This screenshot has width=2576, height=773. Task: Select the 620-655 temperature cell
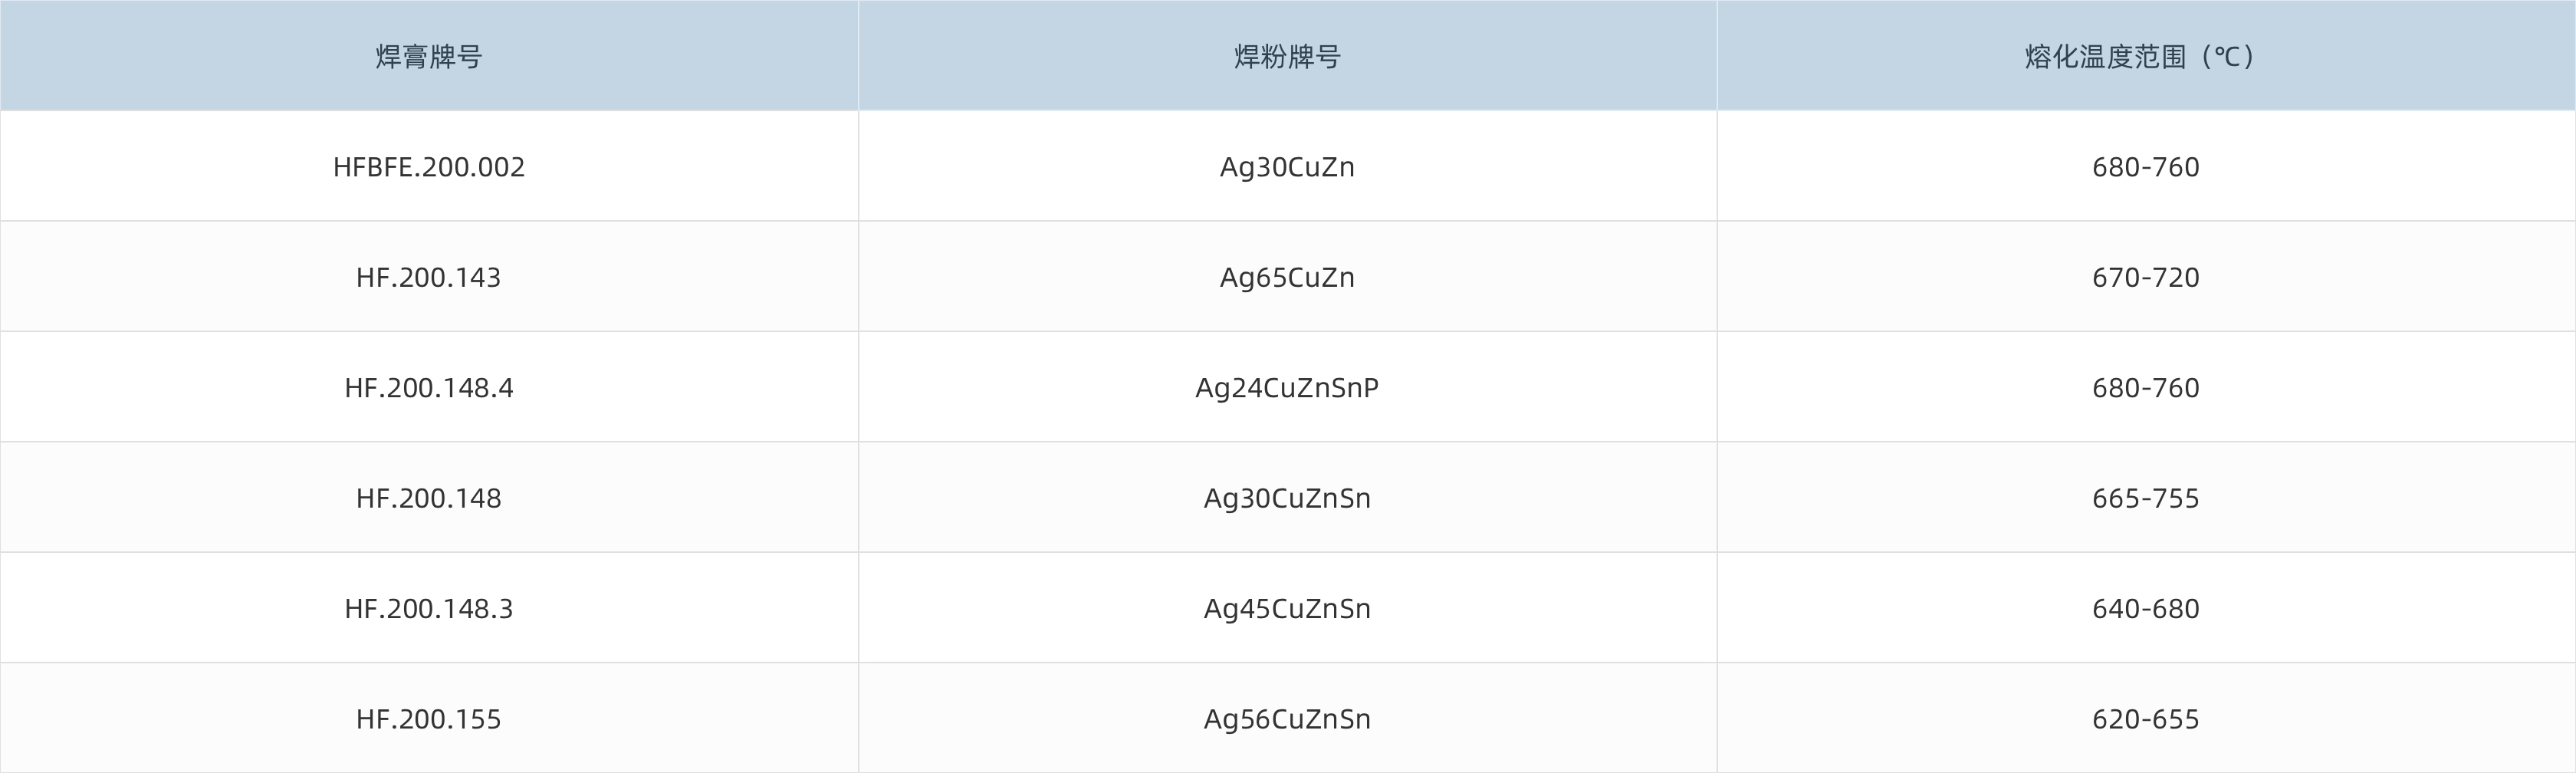coord(2145,719)
